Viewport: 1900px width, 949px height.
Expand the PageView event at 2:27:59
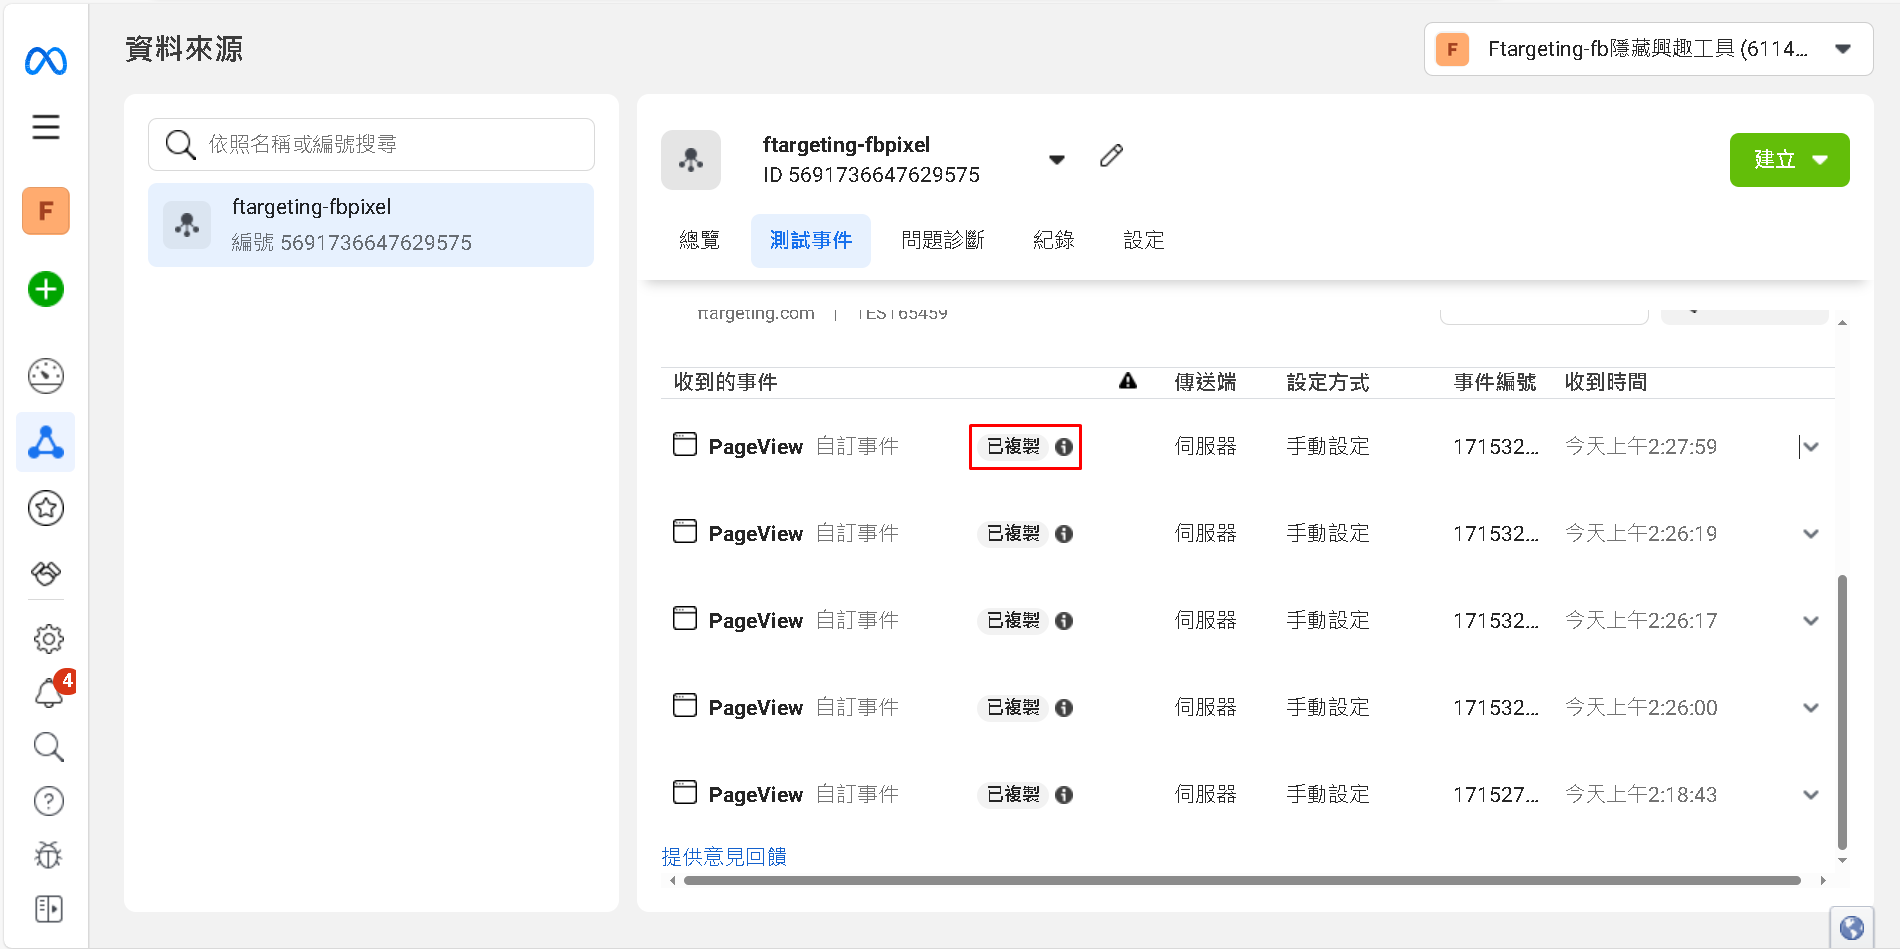tap(1810, 447)
